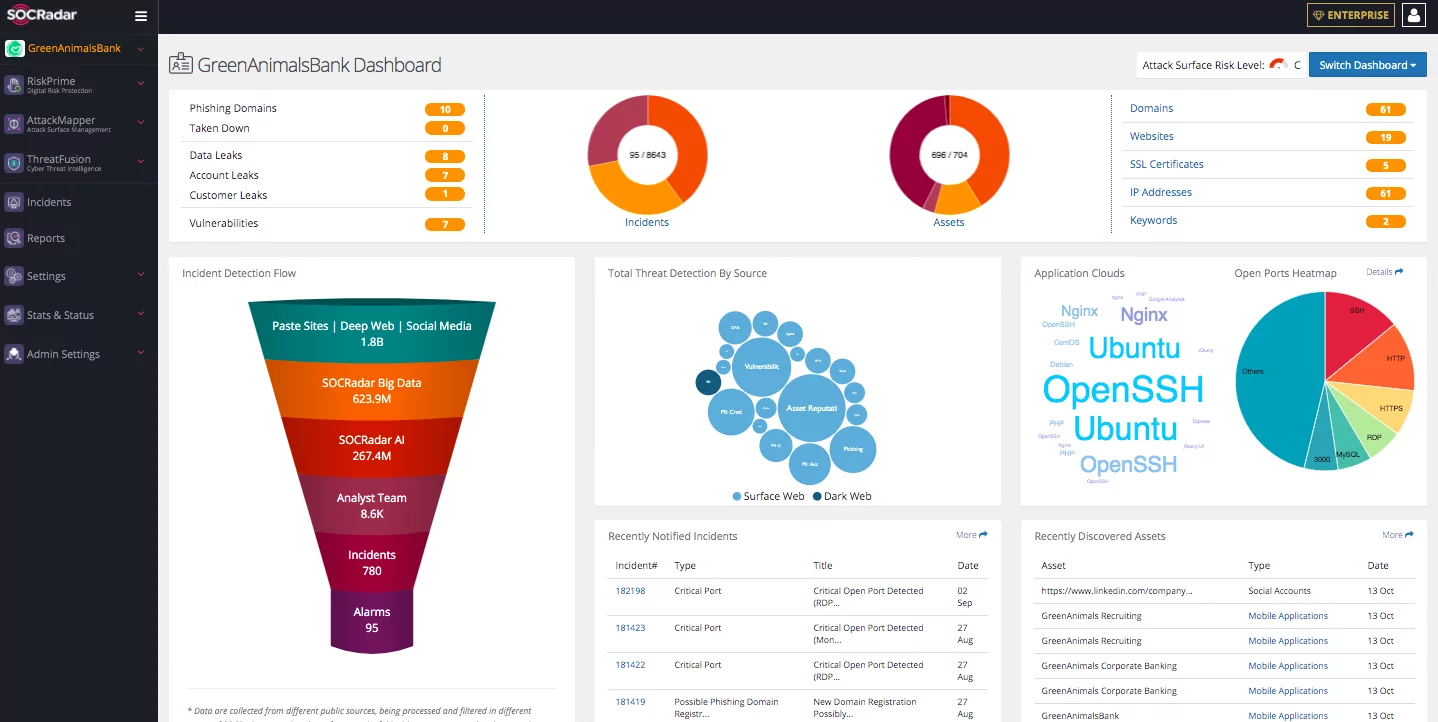
Task: Expand the AttackMapper menu chevron
Action: (141, 122)
